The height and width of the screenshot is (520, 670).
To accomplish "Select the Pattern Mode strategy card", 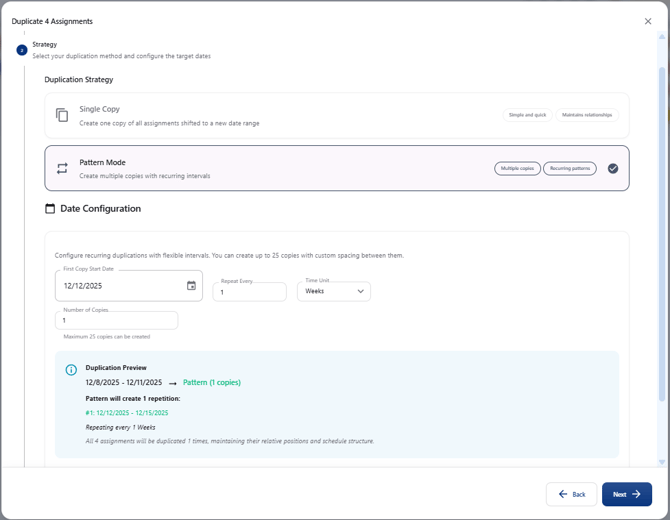I will pos(300,168).
